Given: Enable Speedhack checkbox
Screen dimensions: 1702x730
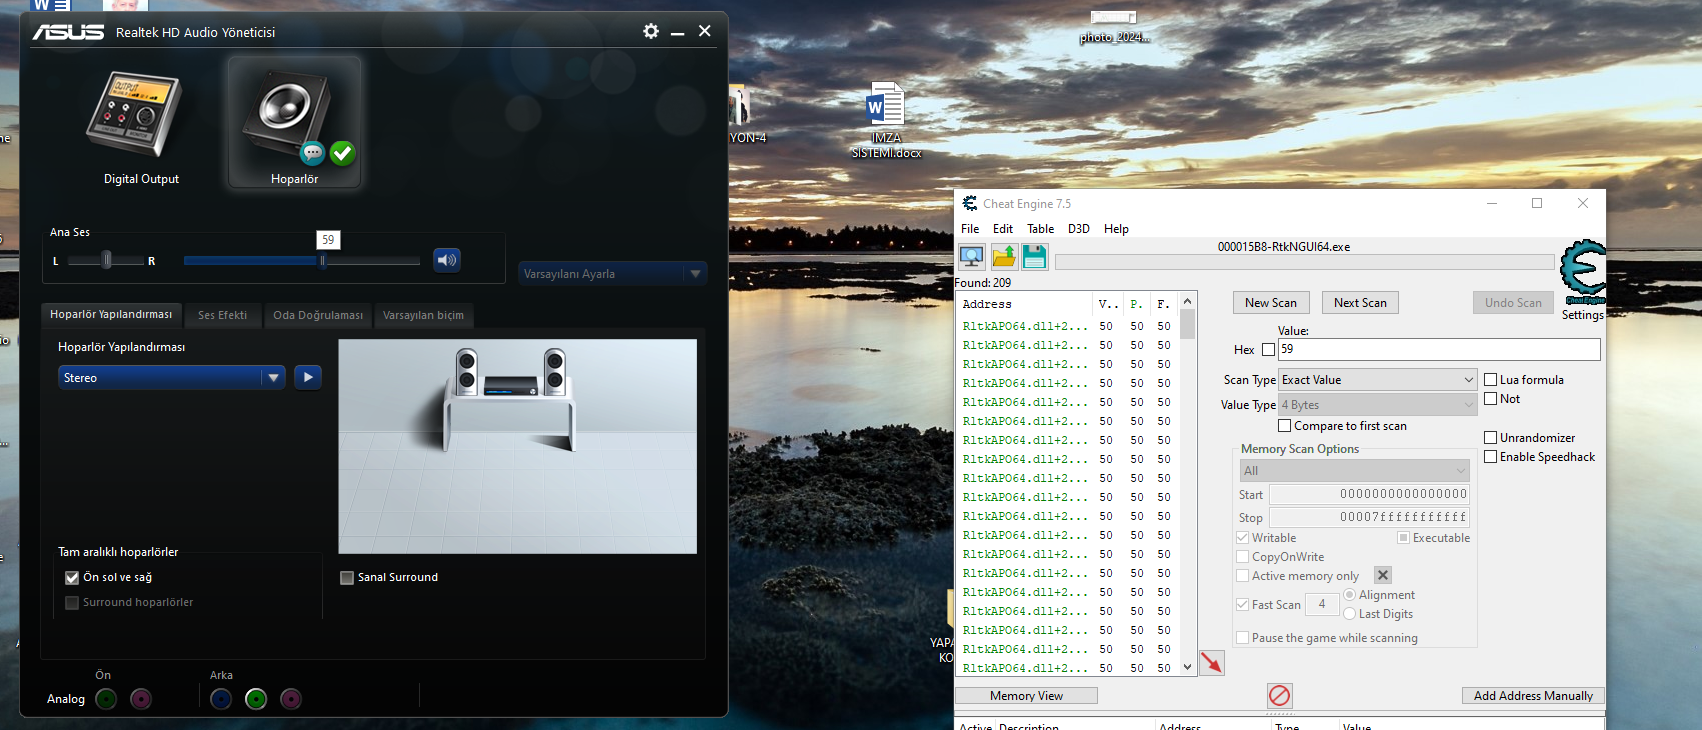Looking at the screenshot, I should click(x=1491, y=457).
